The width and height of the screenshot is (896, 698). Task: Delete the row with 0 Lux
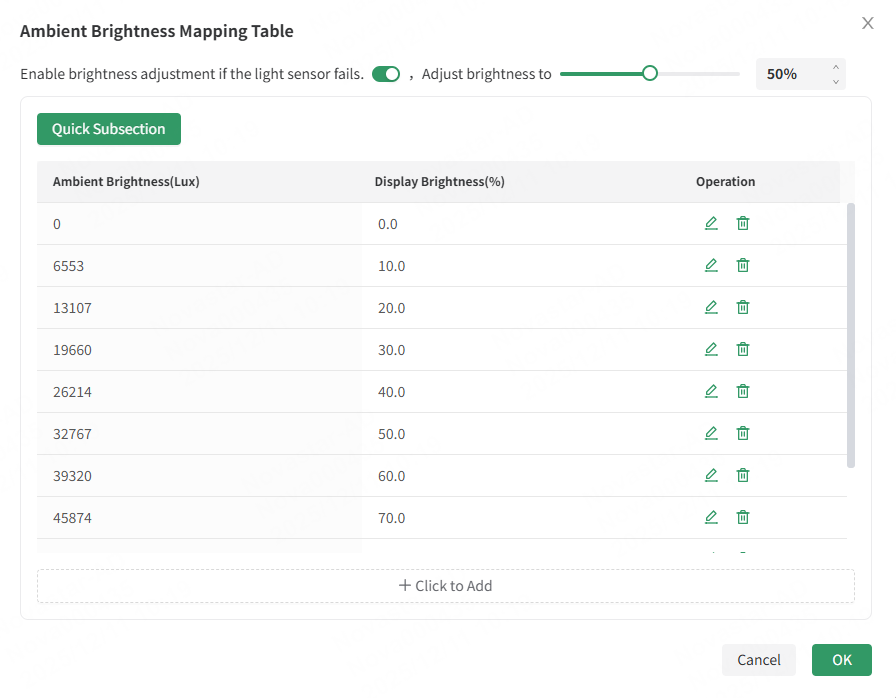tap(743, 223)
